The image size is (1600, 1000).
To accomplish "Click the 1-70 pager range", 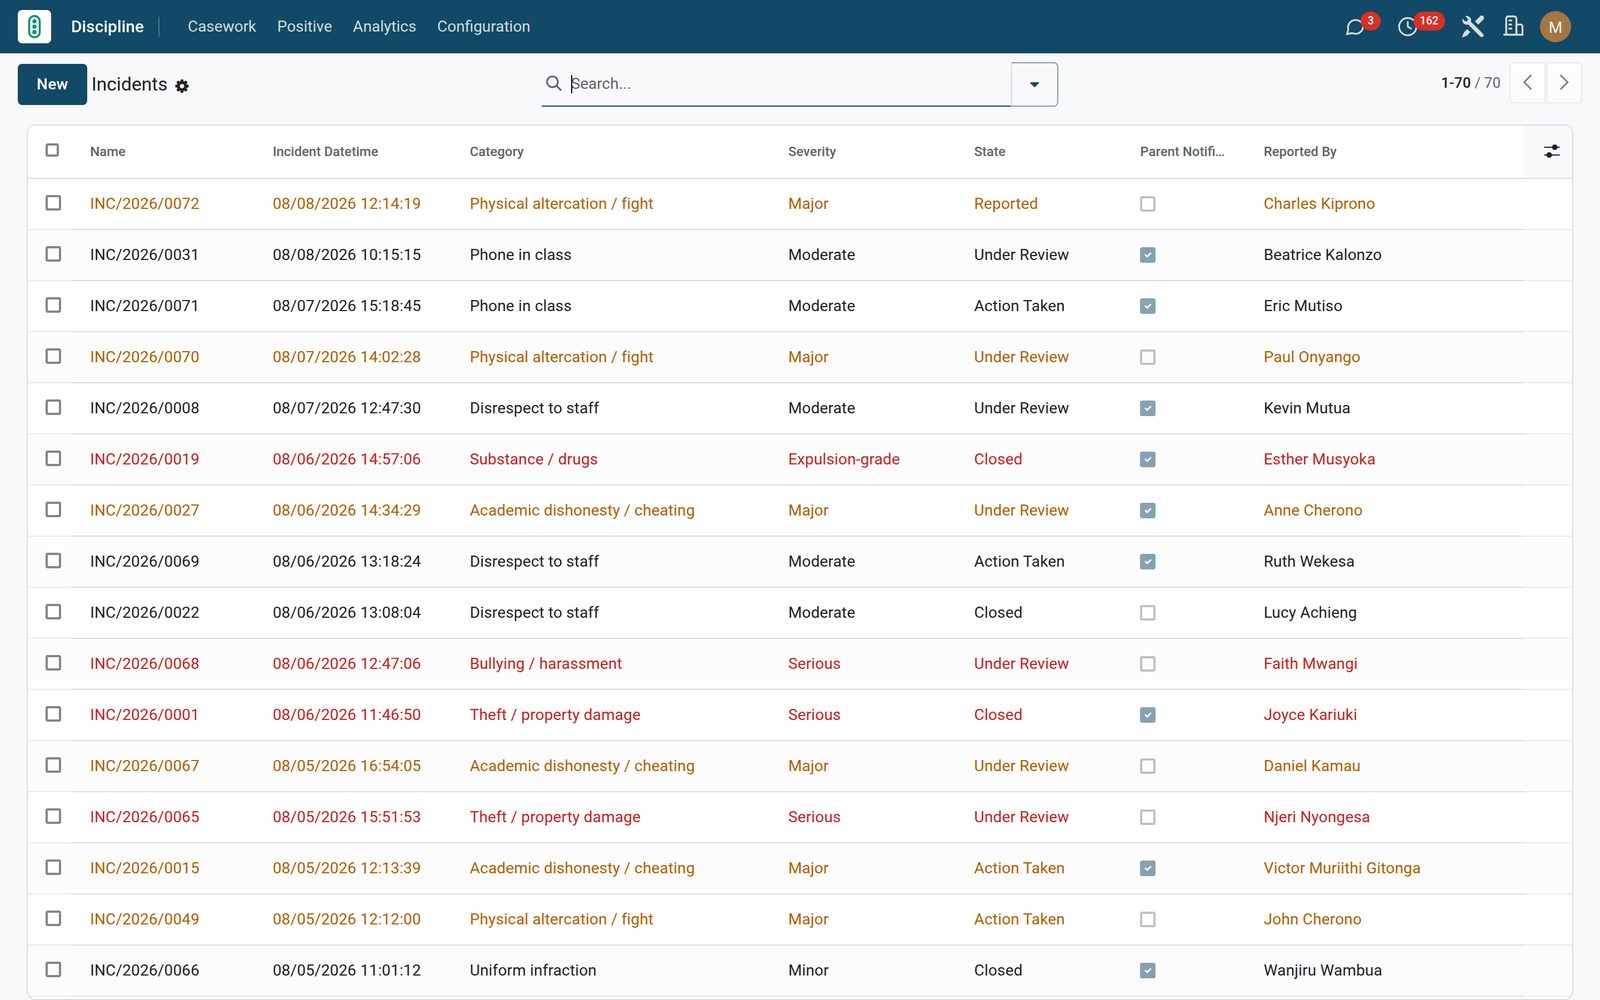I will click(1455, 83).
